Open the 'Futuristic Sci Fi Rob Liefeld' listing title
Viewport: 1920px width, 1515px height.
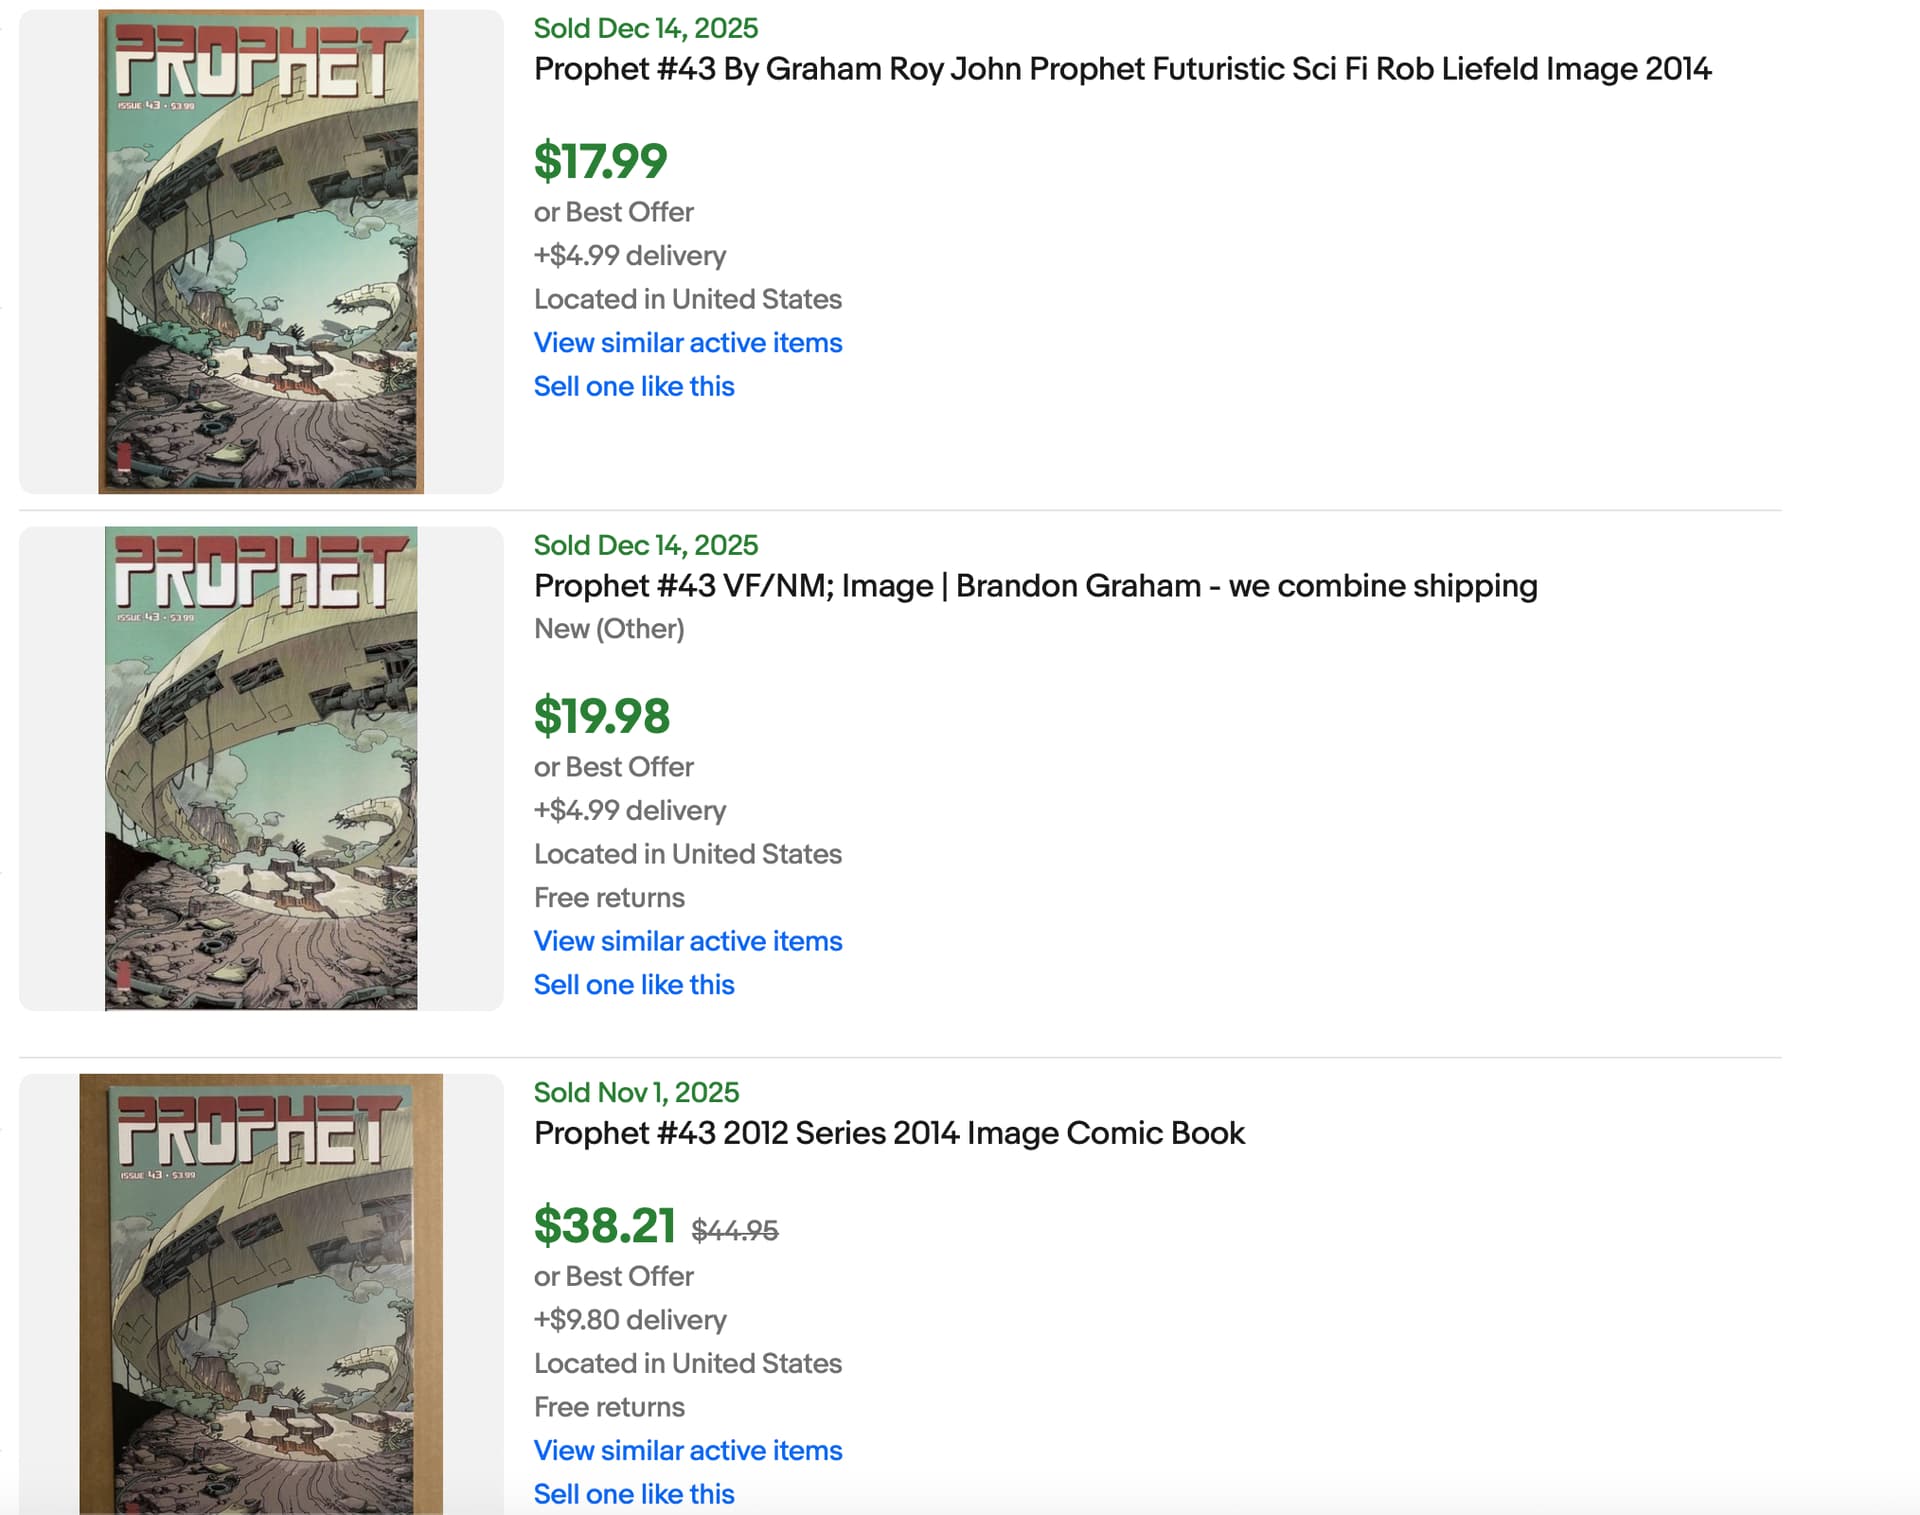[x=1122, y=69]
